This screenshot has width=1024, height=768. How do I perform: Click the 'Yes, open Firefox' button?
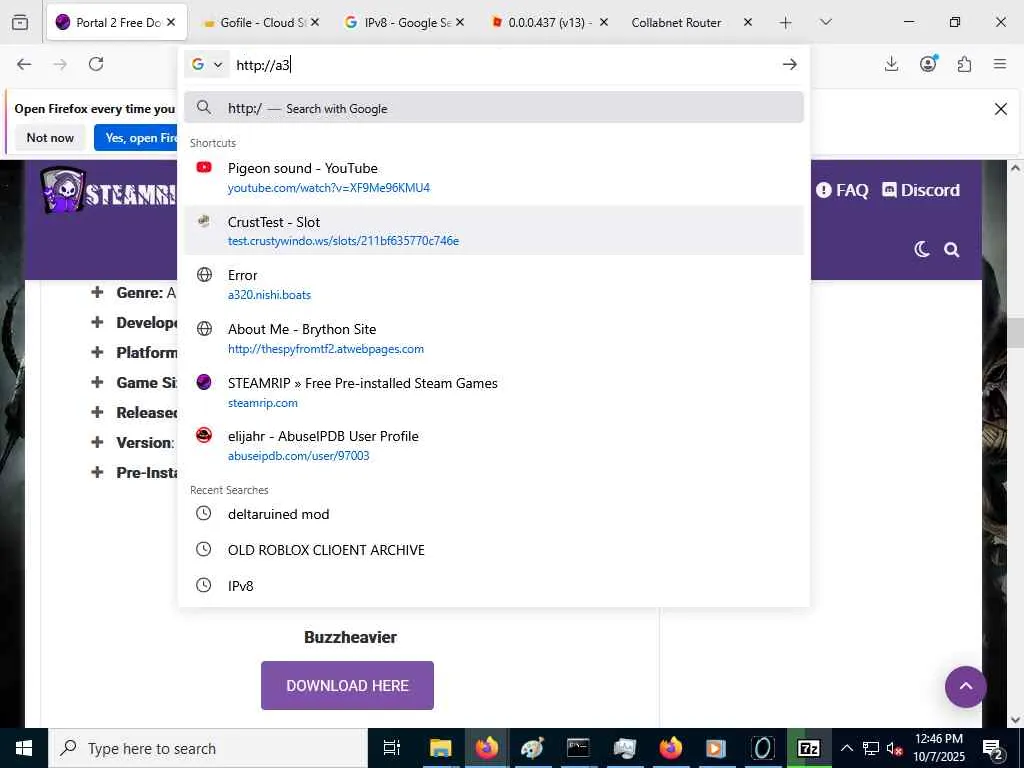(136, 138)
